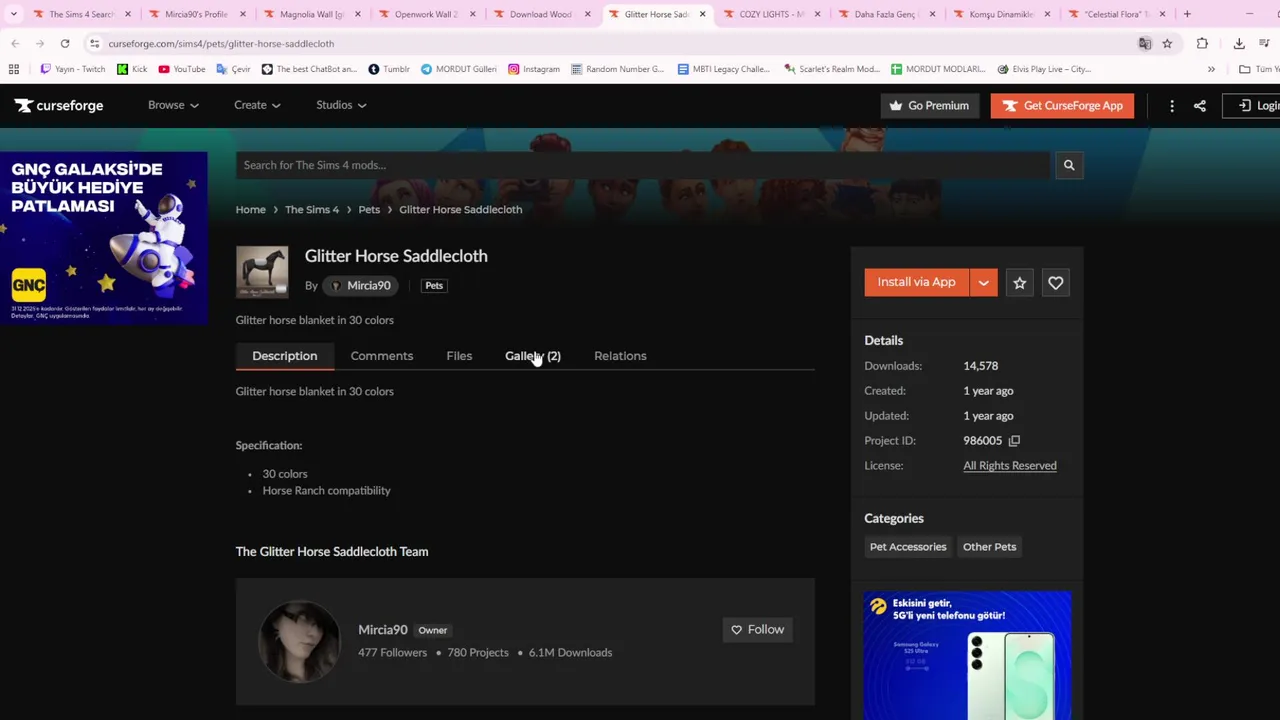1280x720 pixels.
Task: Open MORDUT Gülleri bookmark
Action: [458, 69]
